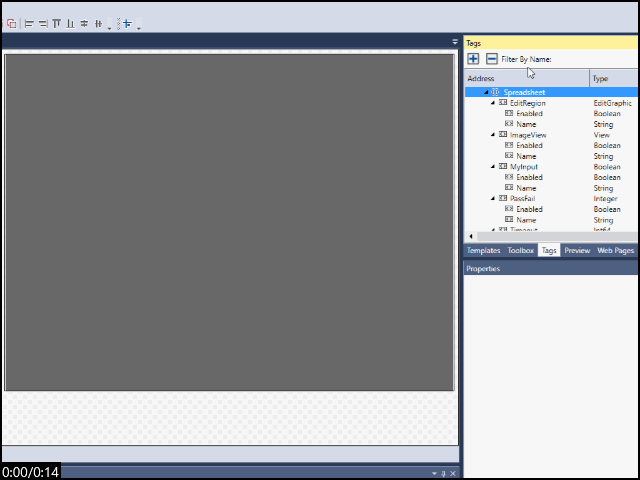Viewport: 640px width, 480px height.
Task: Click the collapse all tags minus icon
Action: tap(491, 59)
